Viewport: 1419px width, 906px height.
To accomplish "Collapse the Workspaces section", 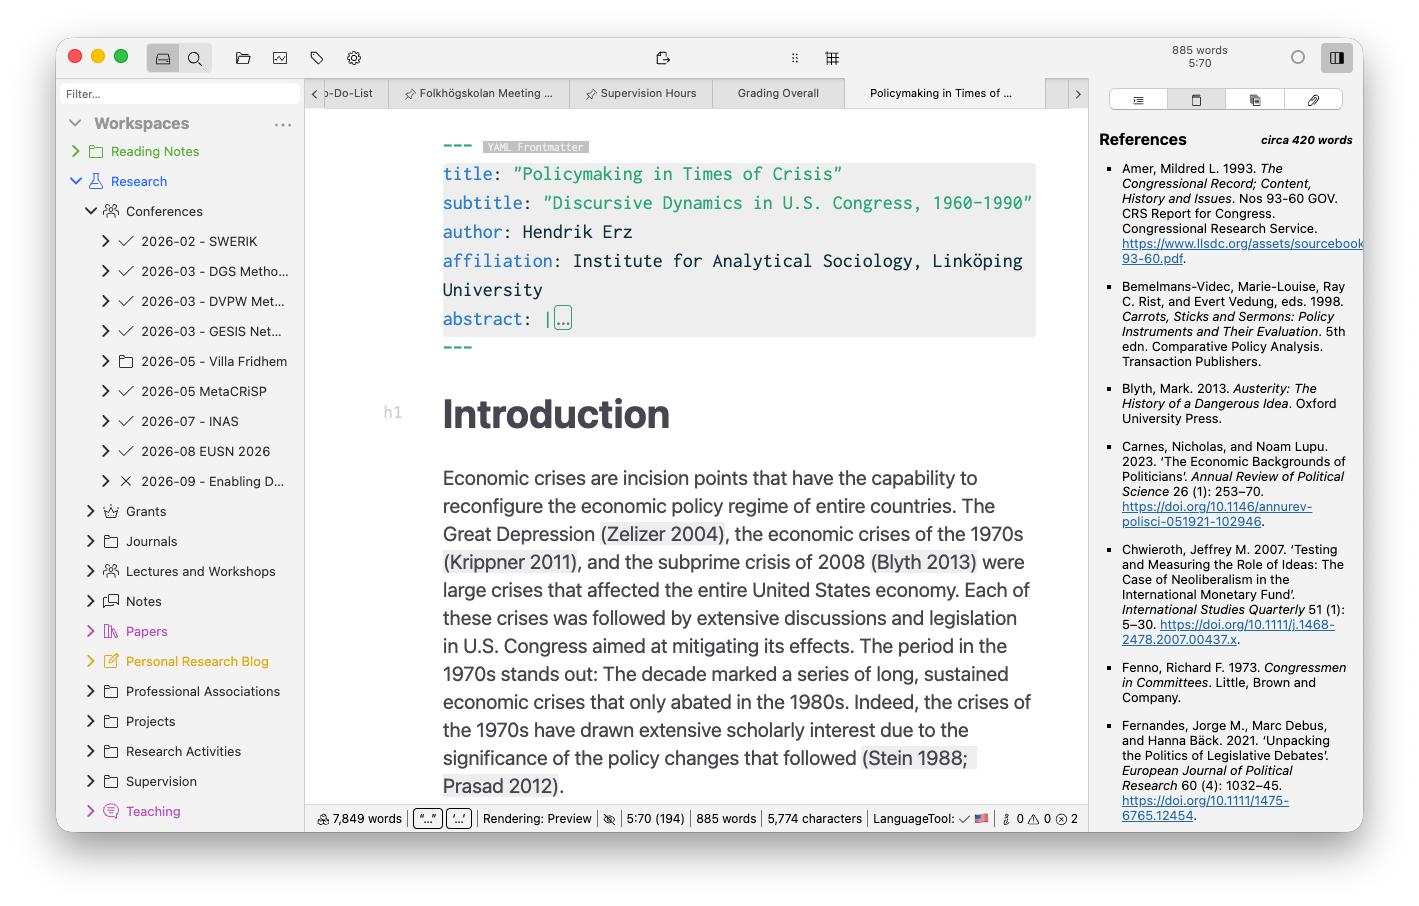I will (x=75, y=123).
